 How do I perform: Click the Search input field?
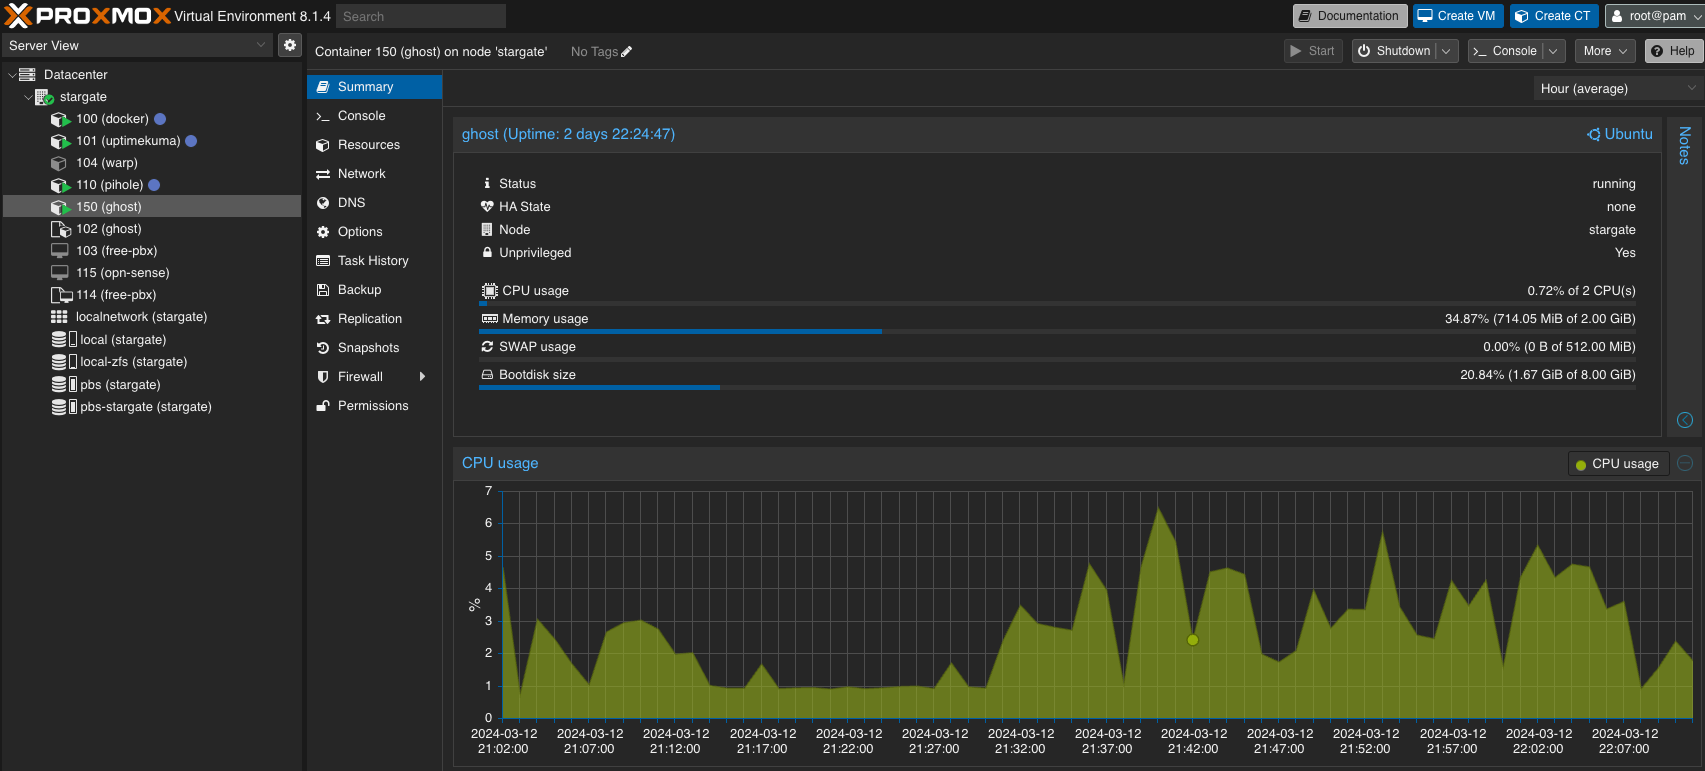click(420, 16)
